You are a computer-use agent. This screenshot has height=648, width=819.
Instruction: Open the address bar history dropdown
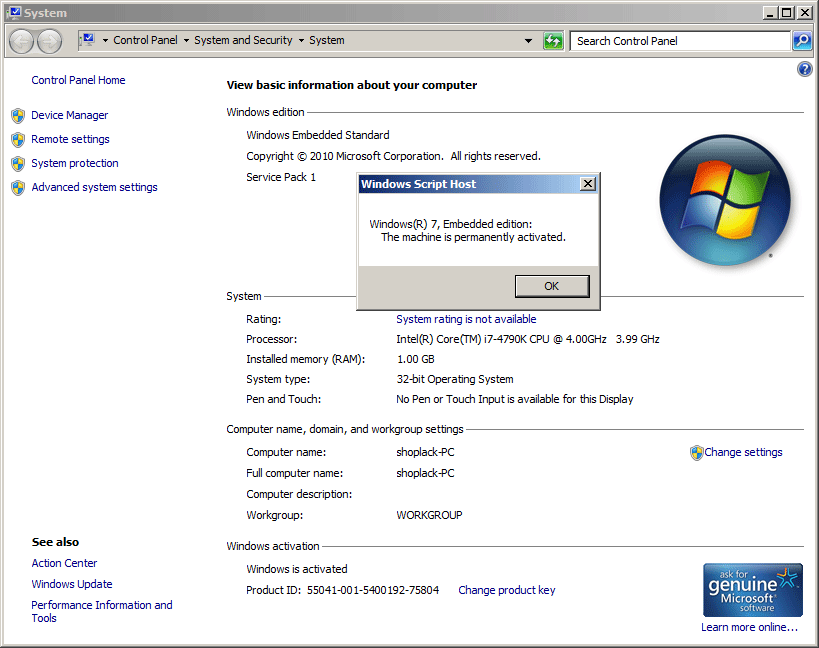[529, 41]
